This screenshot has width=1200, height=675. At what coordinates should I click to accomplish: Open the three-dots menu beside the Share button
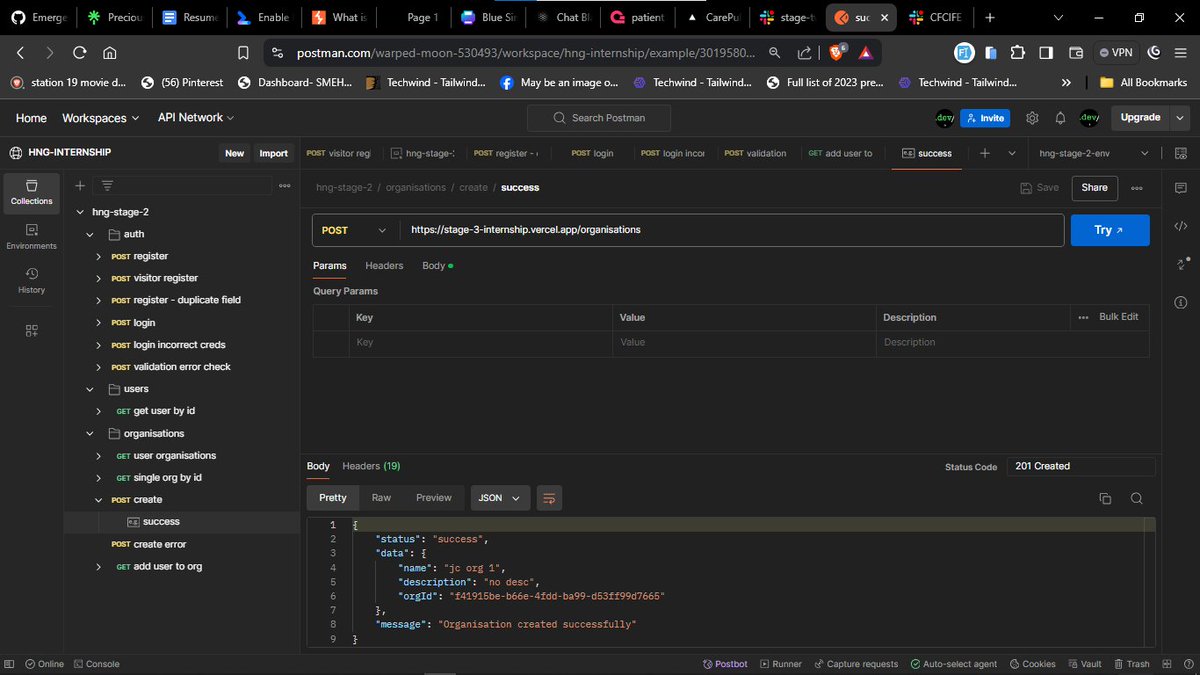pyautogui.click(x=1137, y=187)
